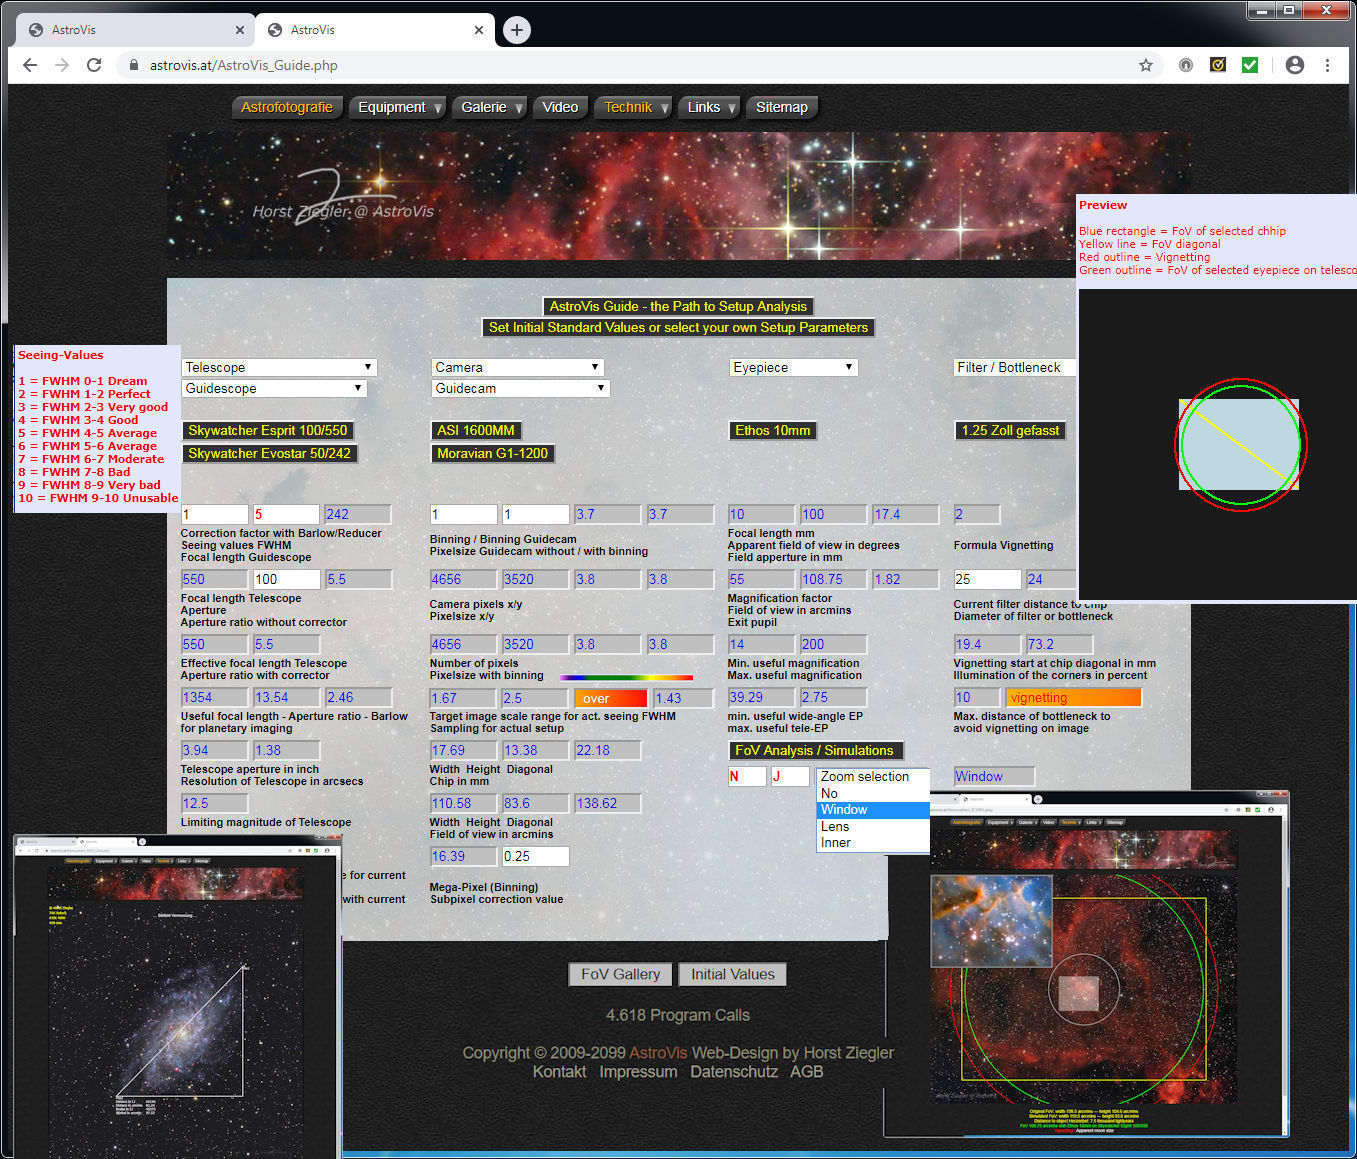
Task: Go back with the browser back arrow
Action: click(30, 65)
